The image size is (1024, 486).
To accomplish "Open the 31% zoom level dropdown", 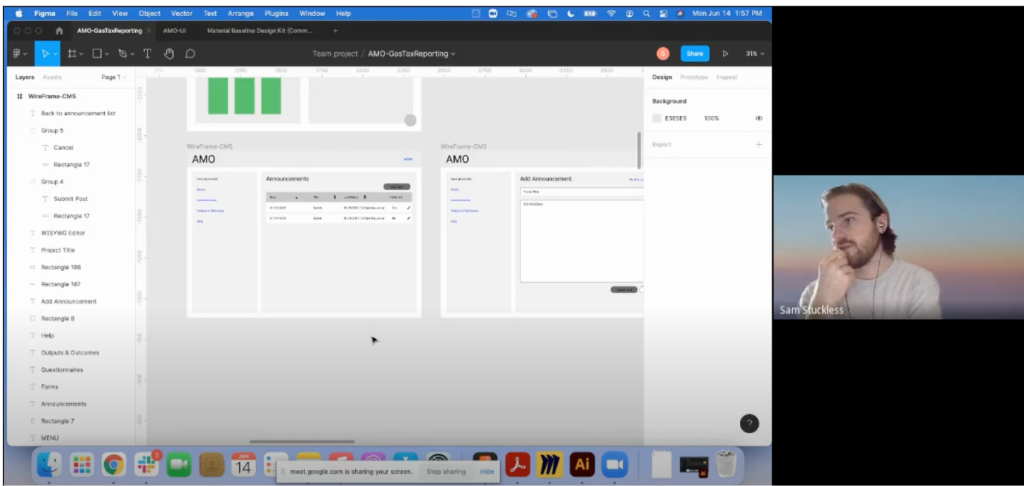I will 755,53.
